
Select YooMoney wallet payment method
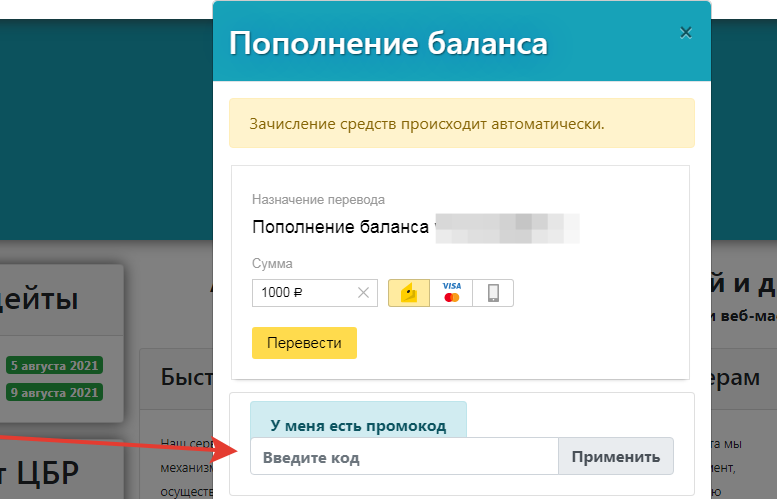click(408, 293)
